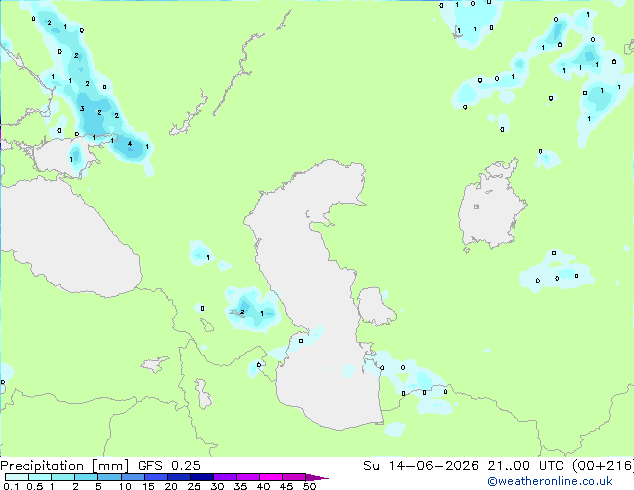Pick the 10–15 mm legend swatch
634x490 pixels.
point(132,477)
